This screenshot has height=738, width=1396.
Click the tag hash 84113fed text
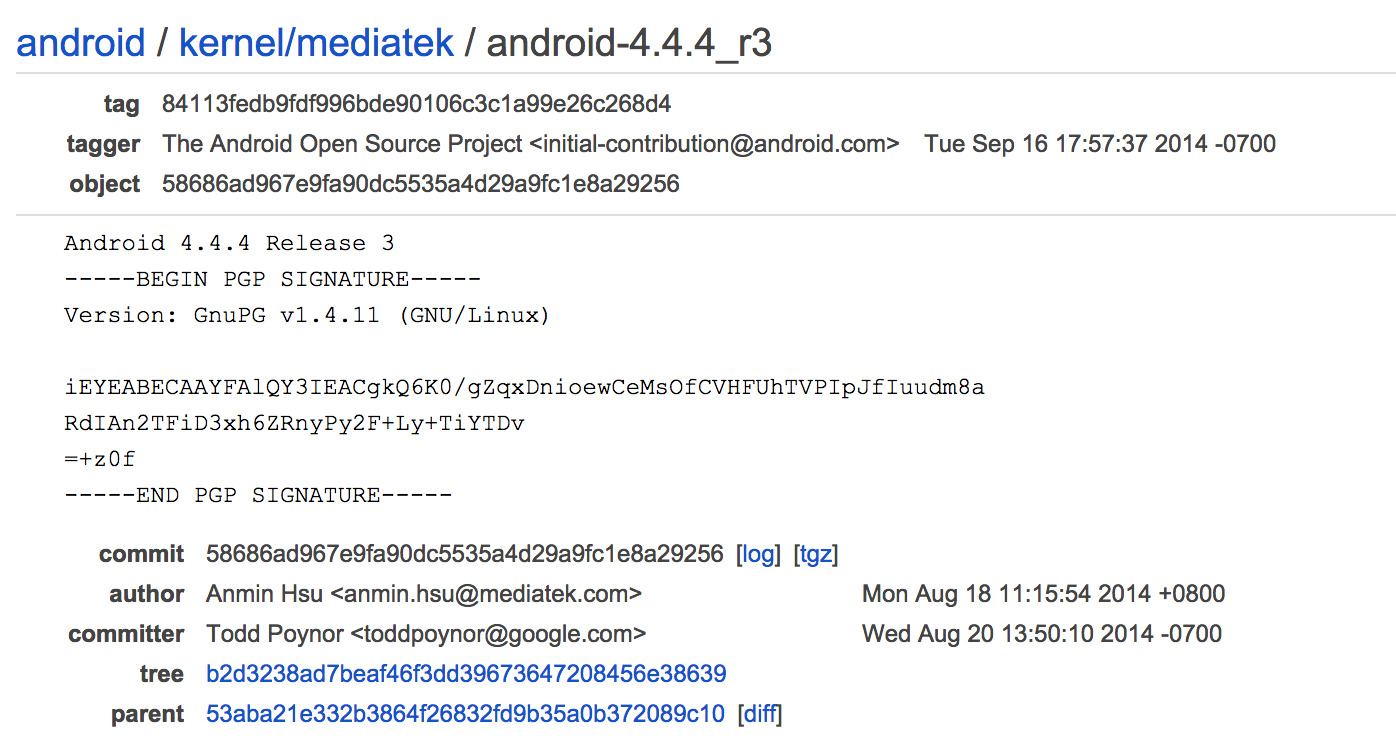pos(416,104)
